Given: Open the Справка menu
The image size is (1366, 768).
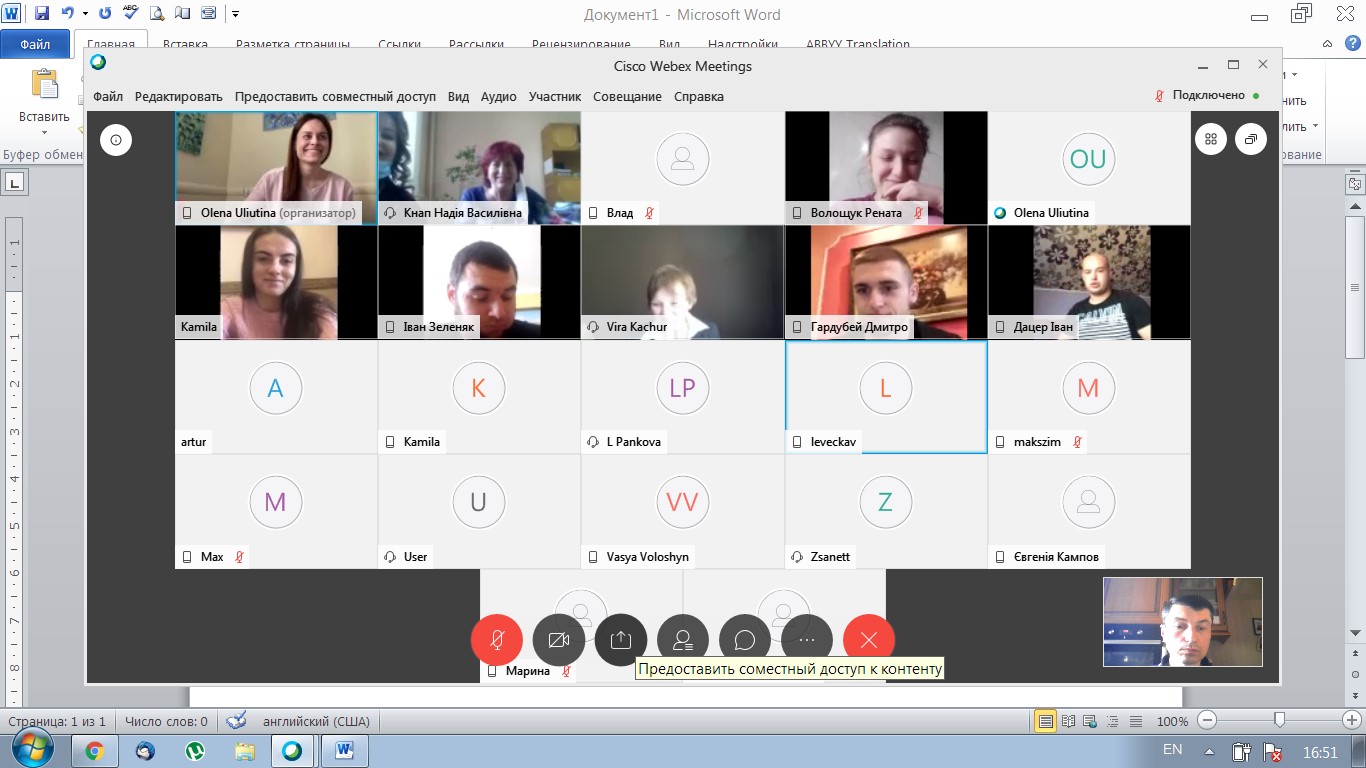Looking at the screenshot, I should click(699, 96).
